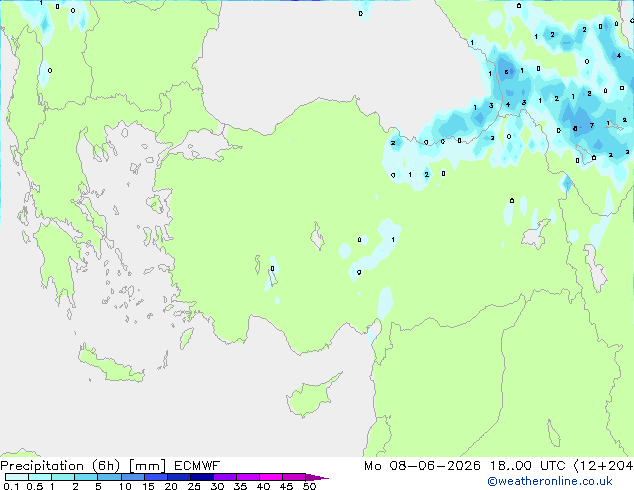
Task: Click the forecast offset "(12+204"
Action: click(x=604, y=466)
